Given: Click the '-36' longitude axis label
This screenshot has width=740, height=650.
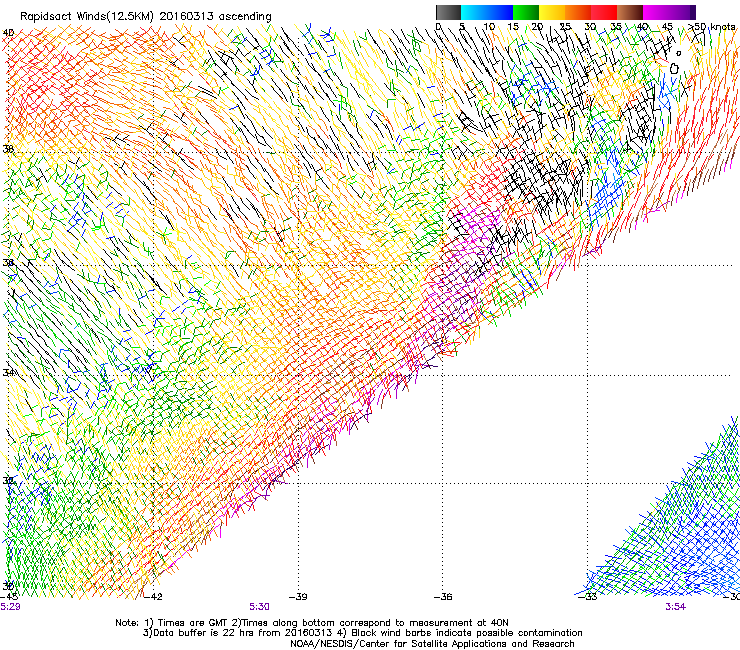Looking at the screenshot, I should click(x=443, y=597).
